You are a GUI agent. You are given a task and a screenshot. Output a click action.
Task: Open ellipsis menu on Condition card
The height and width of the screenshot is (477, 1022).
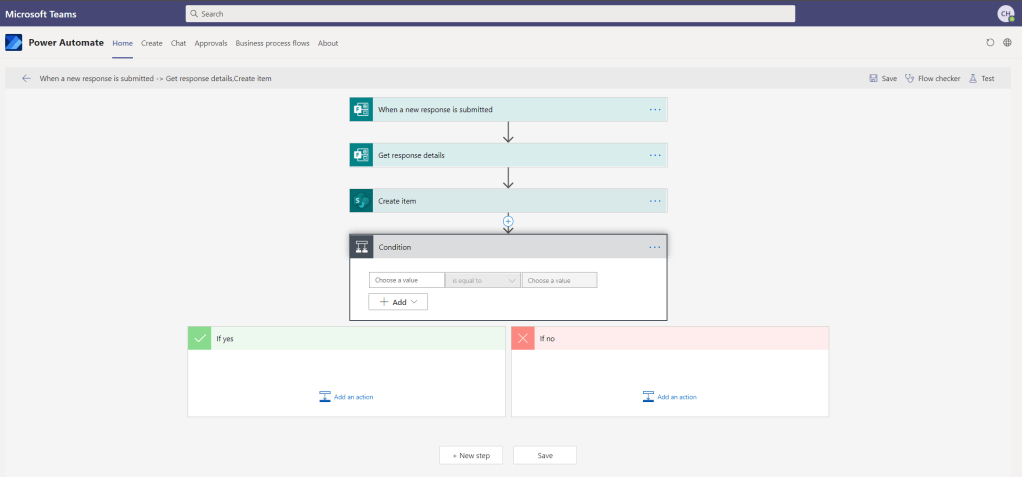tap(655, 247)
